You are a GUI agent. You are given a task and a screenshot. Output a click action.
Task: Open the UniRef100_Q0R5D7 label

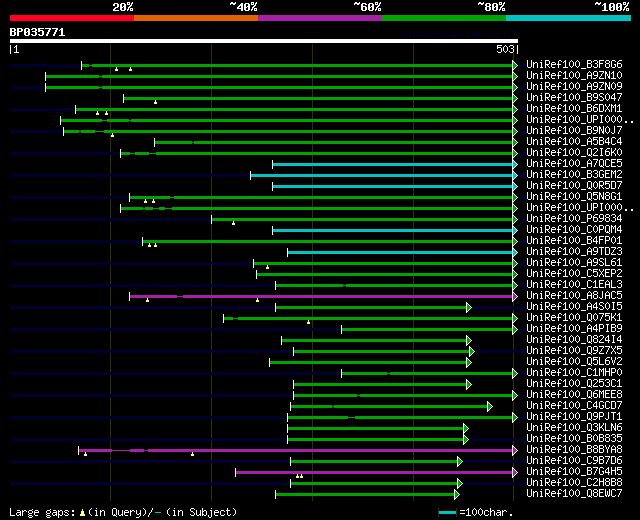coord(574,186)
